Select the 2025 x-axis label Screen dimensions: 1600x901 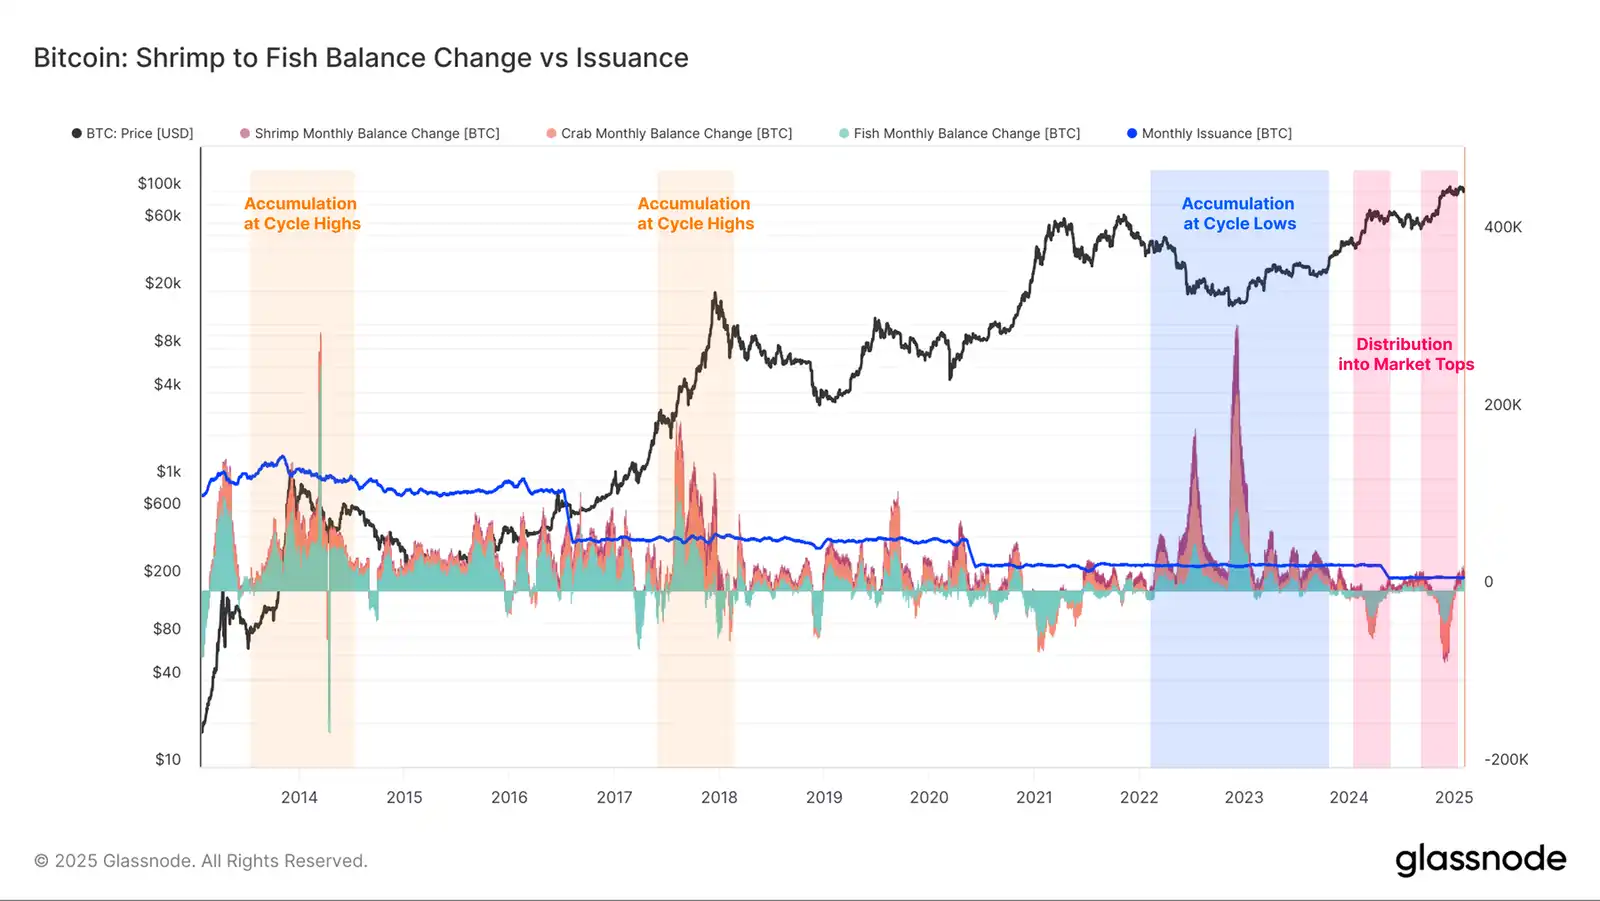(1454, 797)
